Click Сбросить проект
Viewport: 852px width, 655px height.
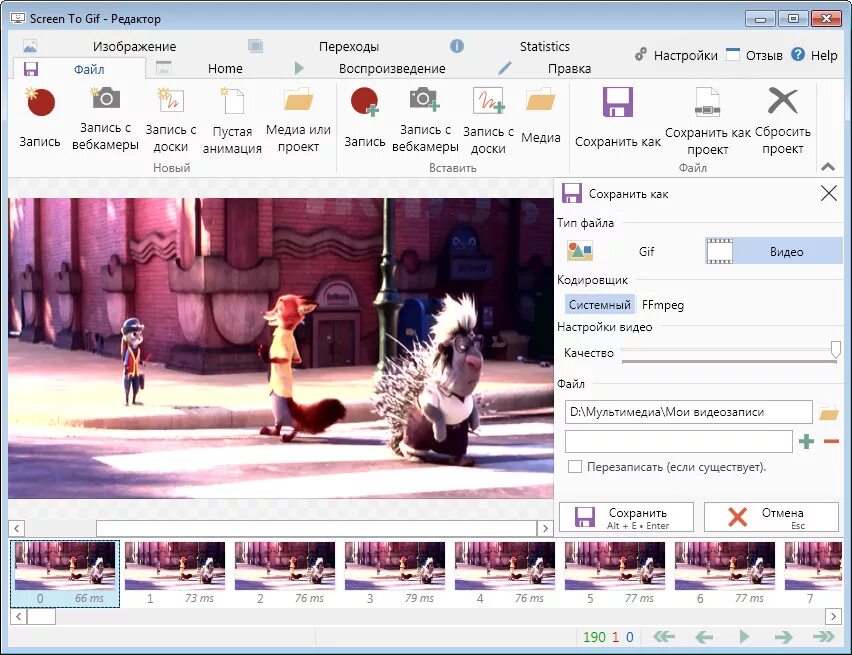pyautogui.click(x=782, y=121)
